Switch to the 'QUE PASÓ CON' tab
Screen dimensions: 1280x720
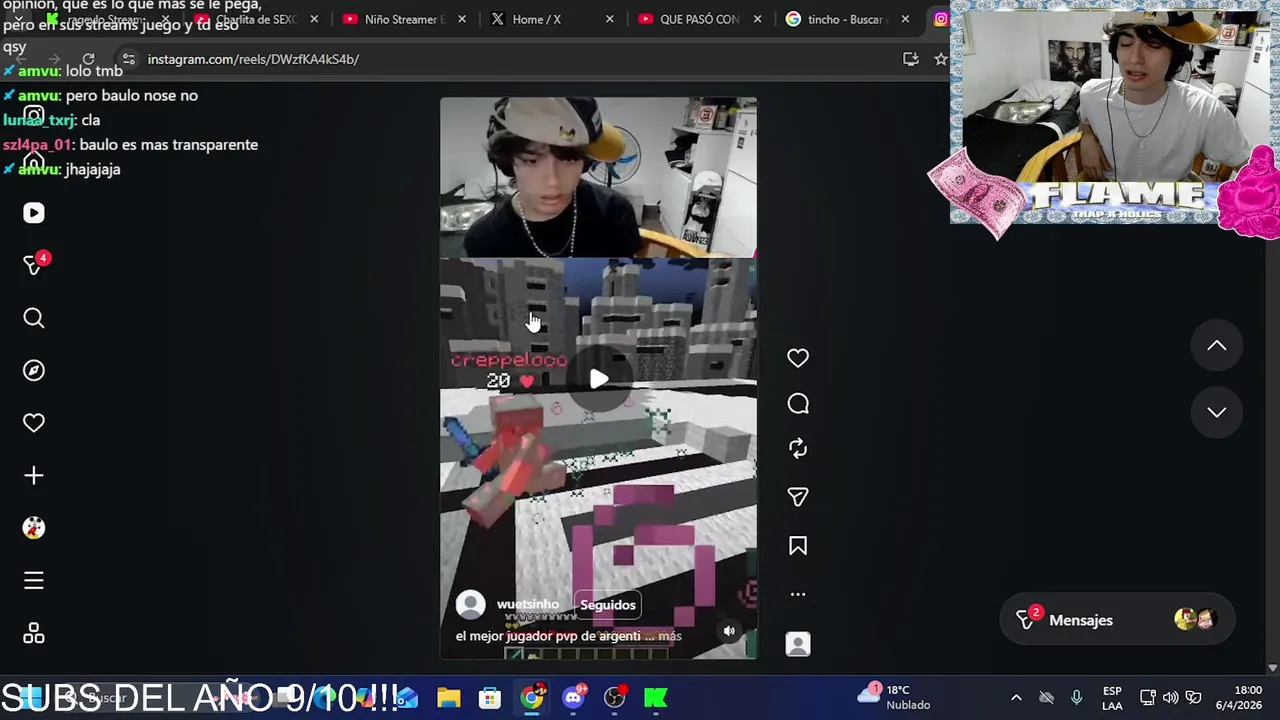(x=698, y=19)
